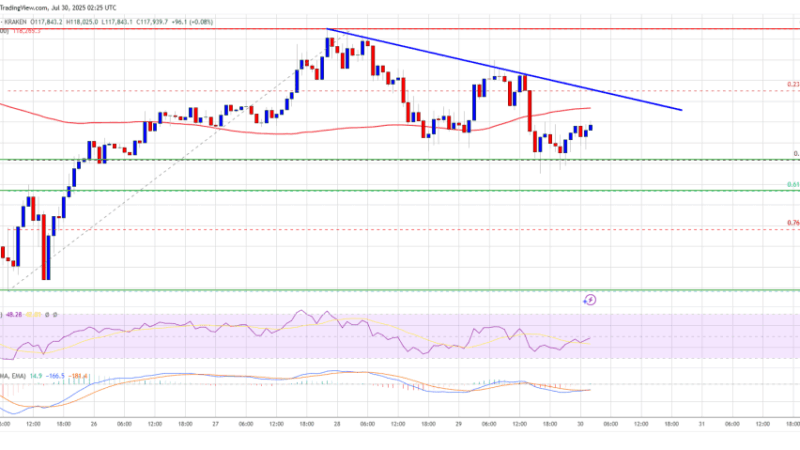This screenshot has height=450, width=800.
Task: Click the blue MACD value −166.5
Action: click(55, 376)
